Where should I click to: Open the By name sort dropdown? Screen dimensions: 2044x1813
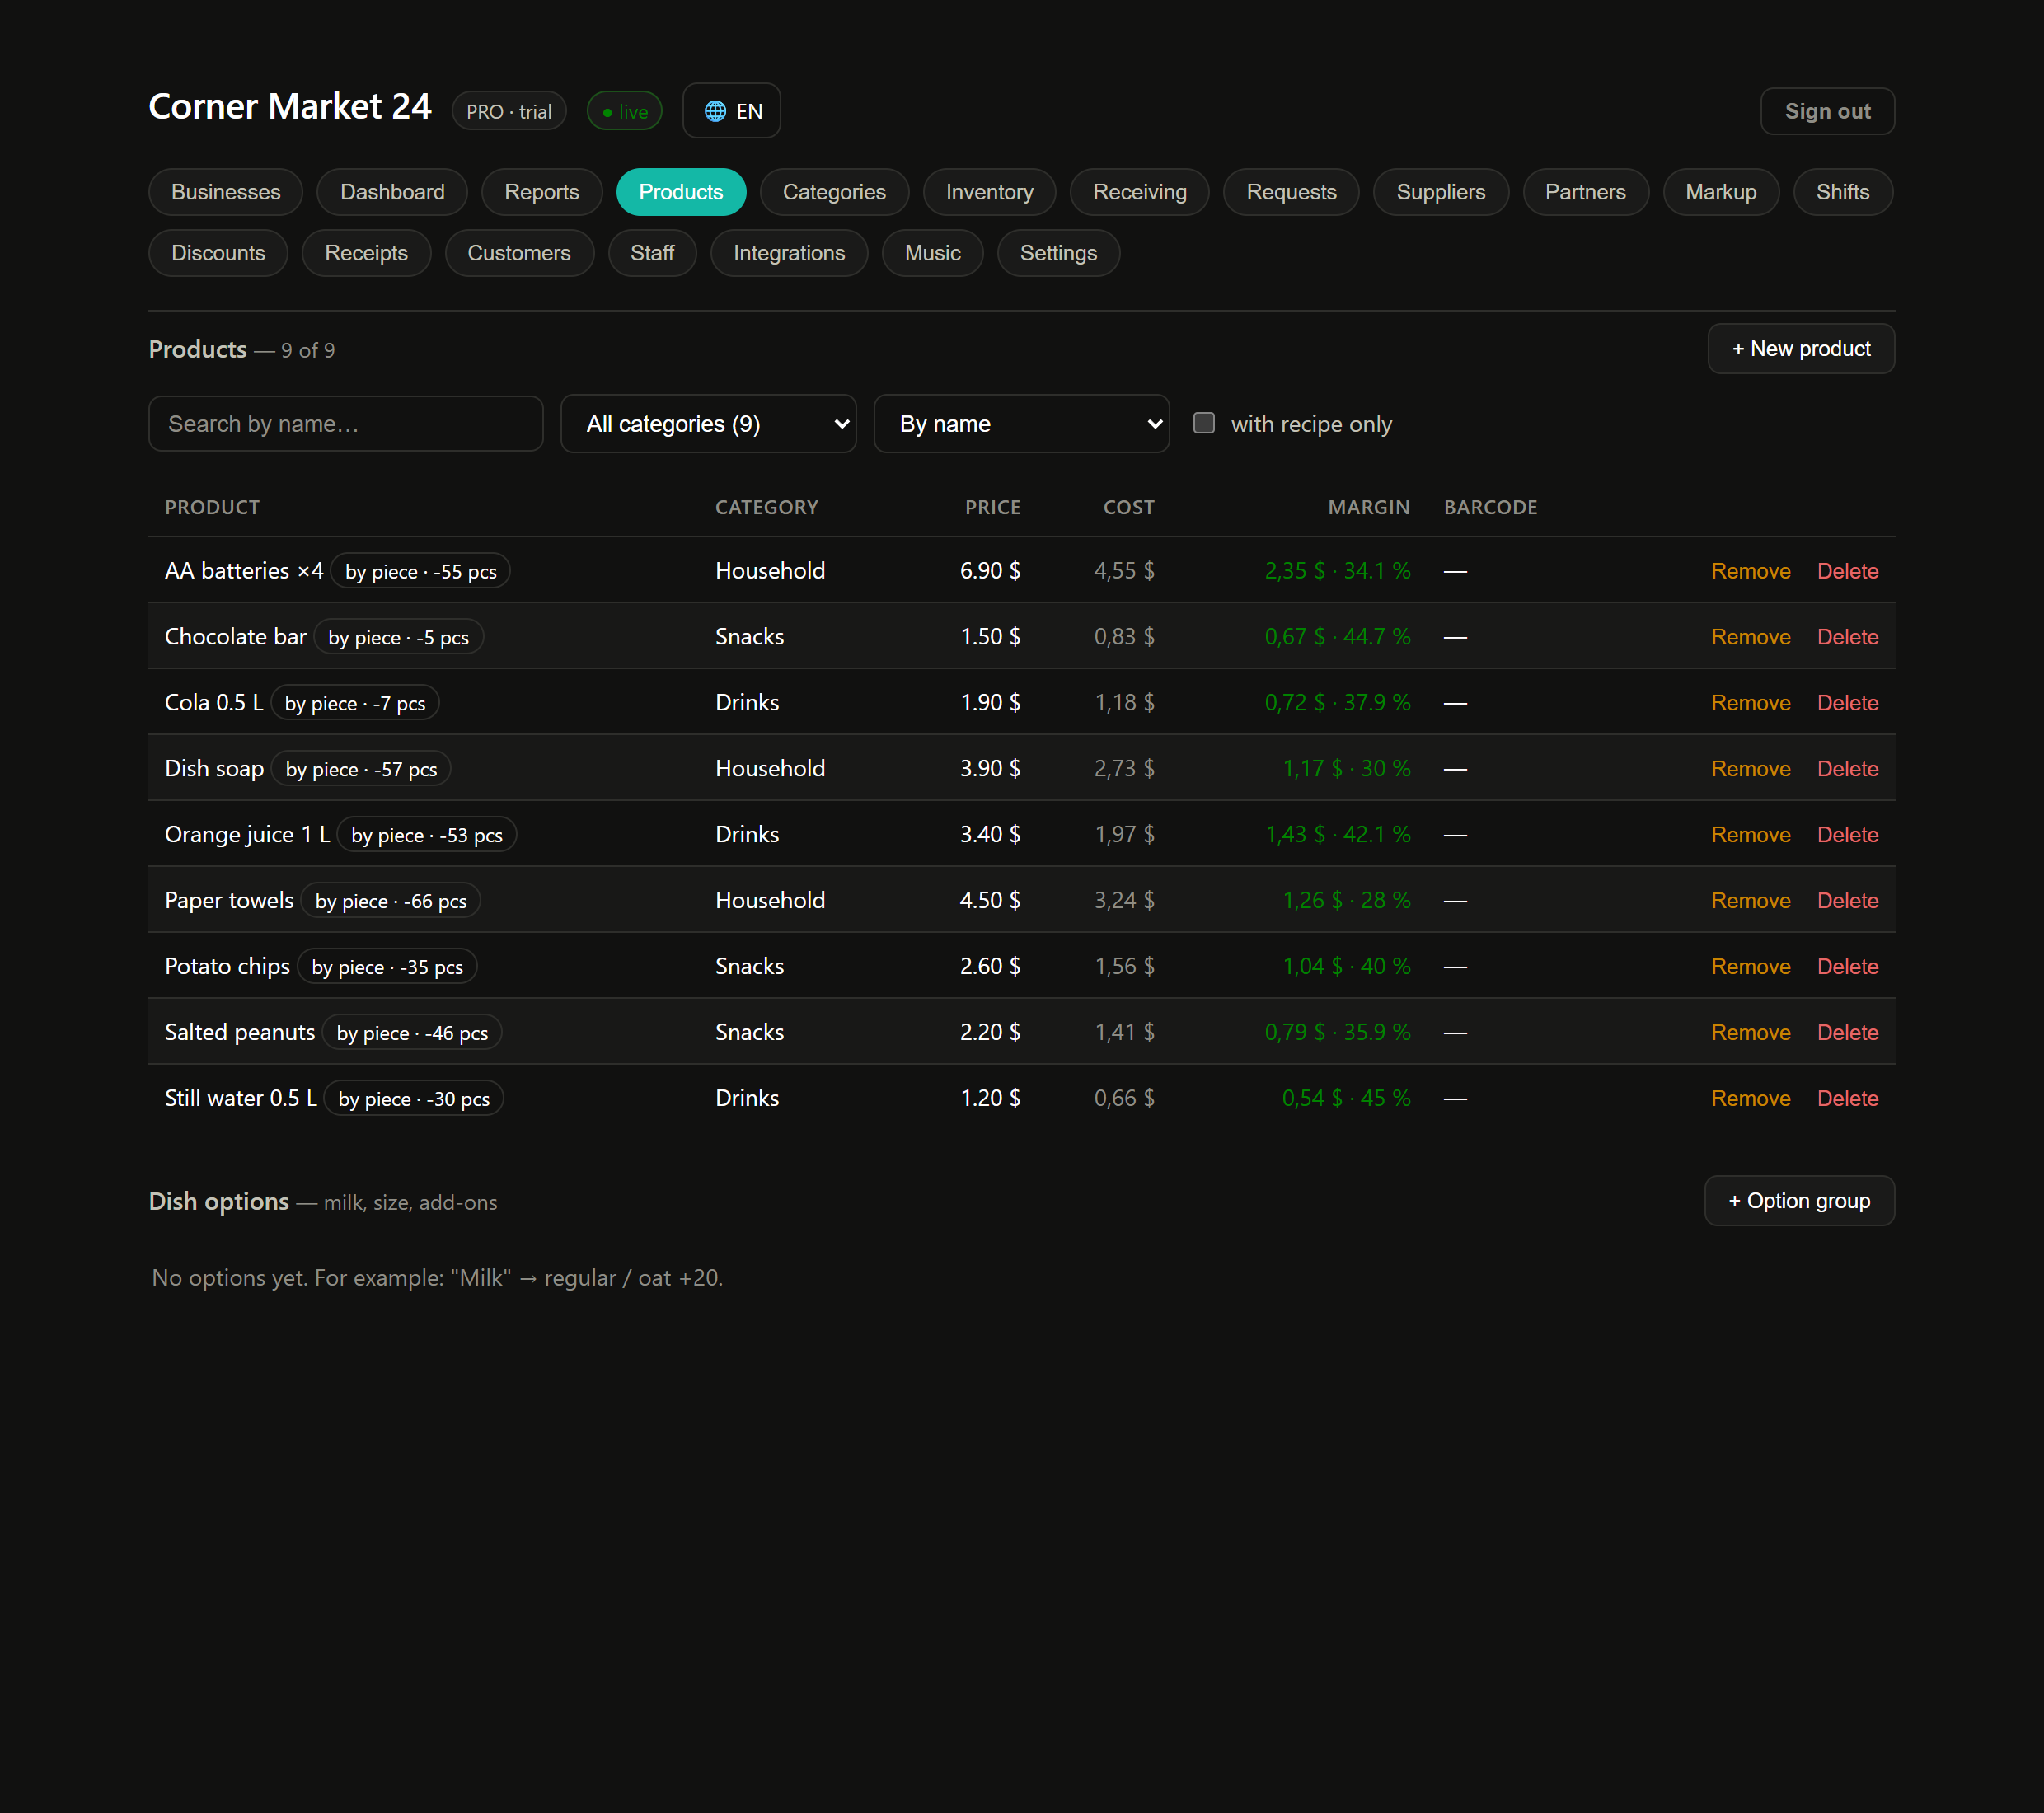[1021, 424]
